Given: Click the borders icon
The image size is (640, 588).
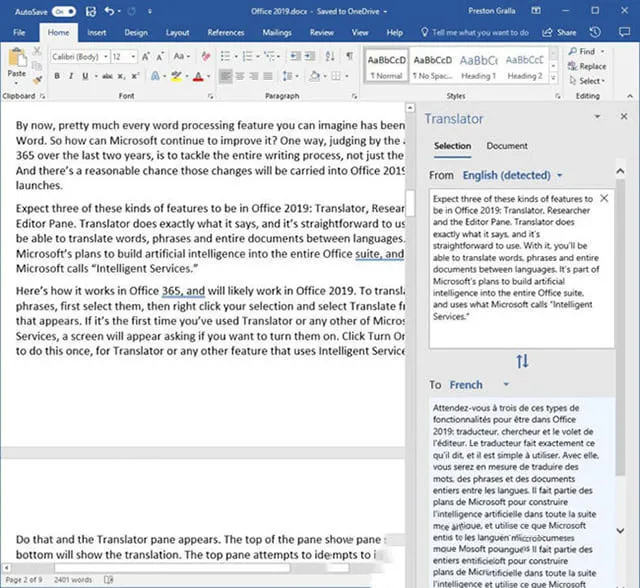Looking at the screenshot, I should pos(336,76).
